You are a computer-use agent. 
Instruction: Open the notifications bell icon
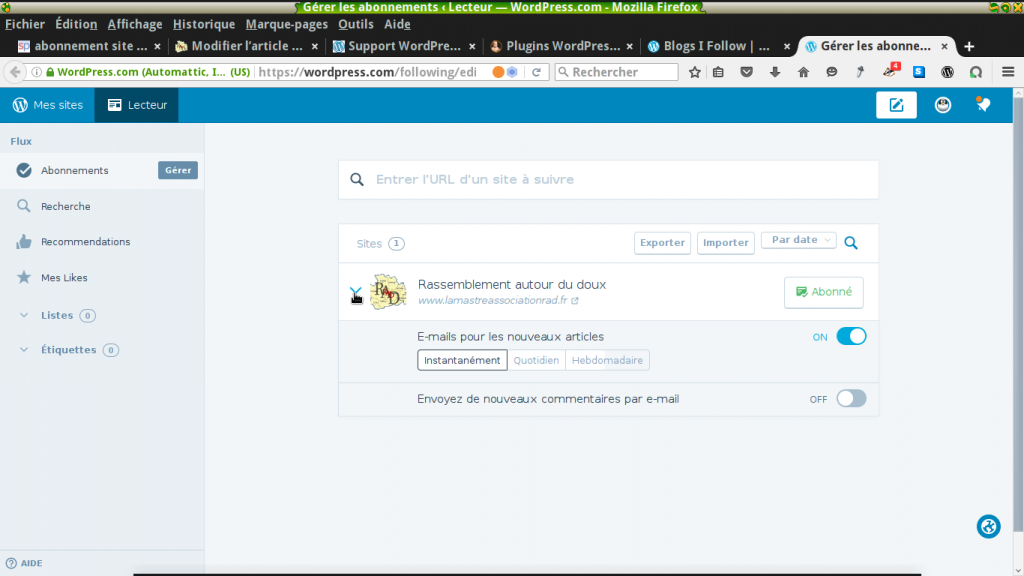pyautogui.click(x=984, y=105)
